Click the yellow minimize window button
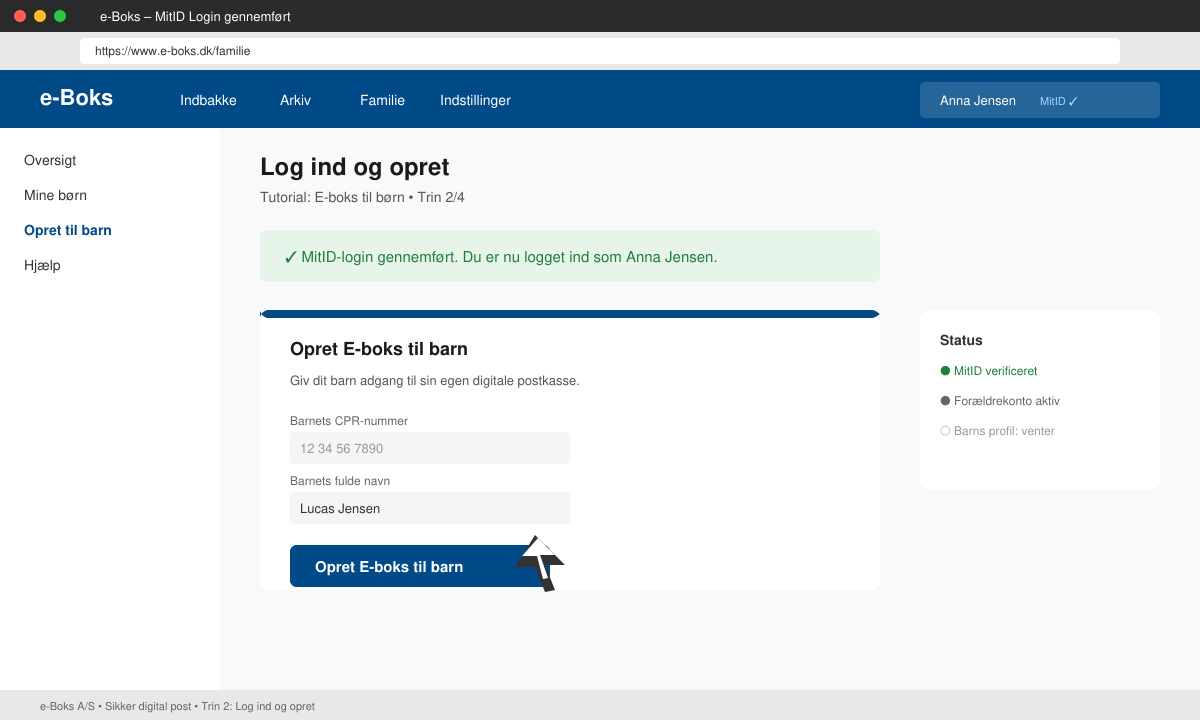 pyautogui.click(x=40, y=16)
